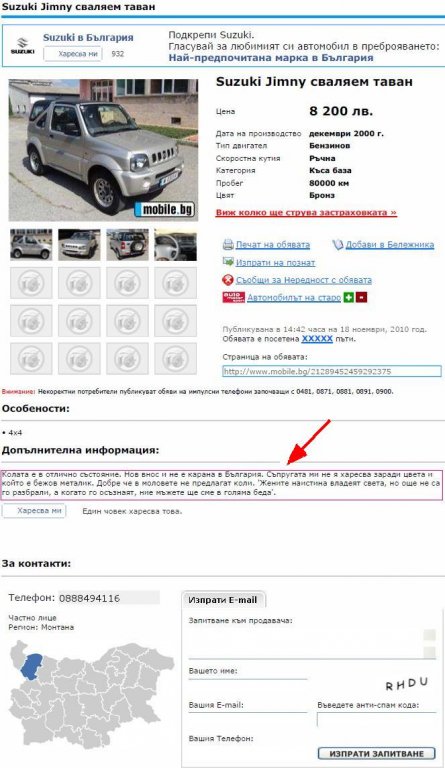This screenshot has height=768, width=445.
Task: Click the Изпрати на познат envelope icon
Action: 228,262
